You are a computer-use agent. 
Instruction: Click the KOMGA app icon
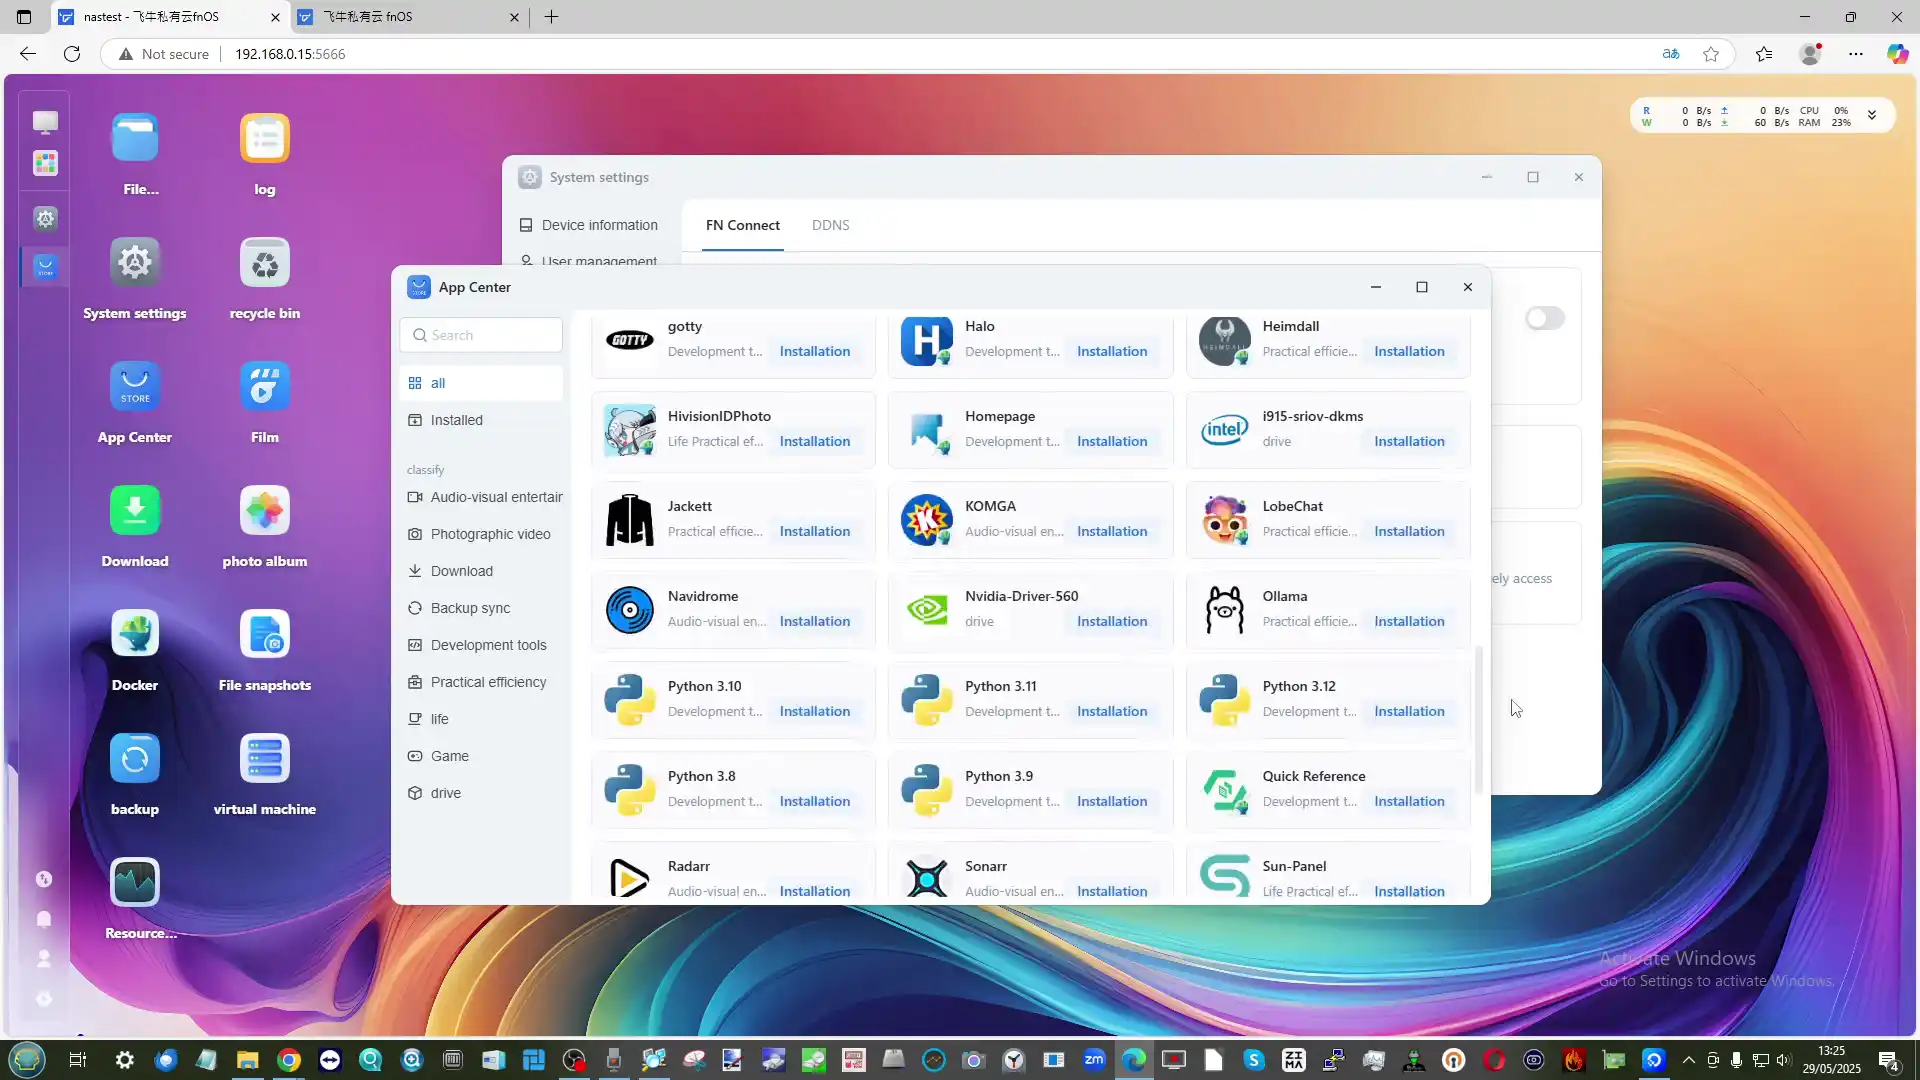927,520
